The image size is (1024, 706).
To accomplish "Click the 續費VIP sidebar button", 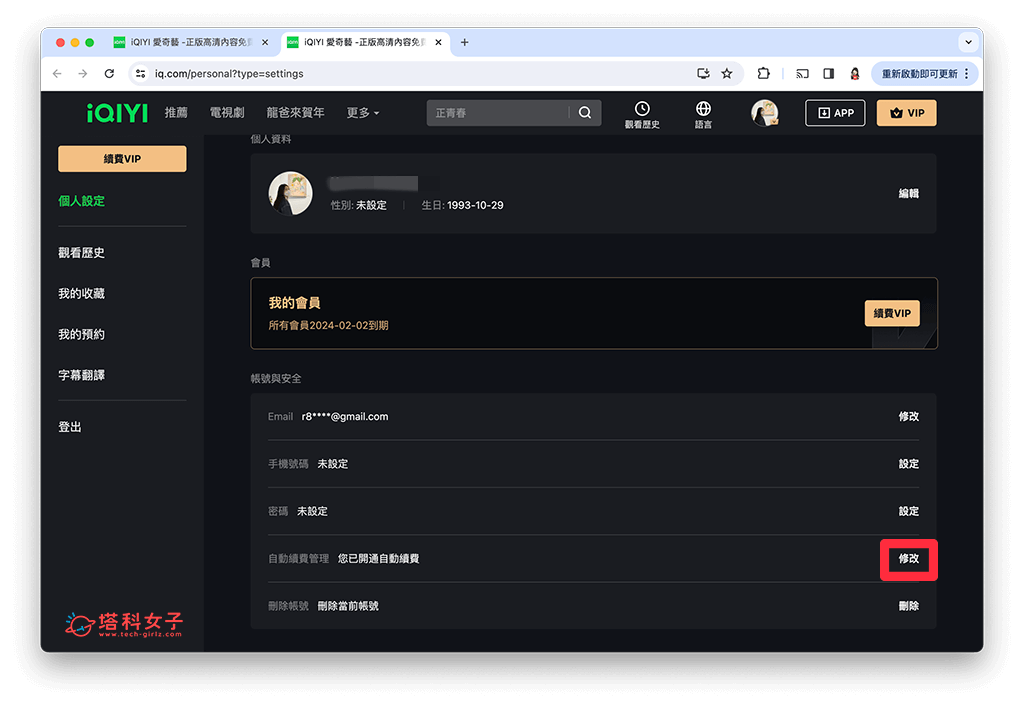I will [x=122, y=159].
